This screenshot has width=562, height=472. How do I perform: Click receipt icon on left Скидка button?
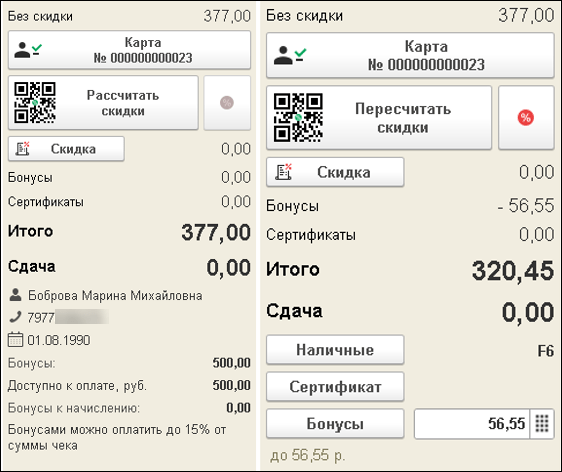tap(22, 149)
